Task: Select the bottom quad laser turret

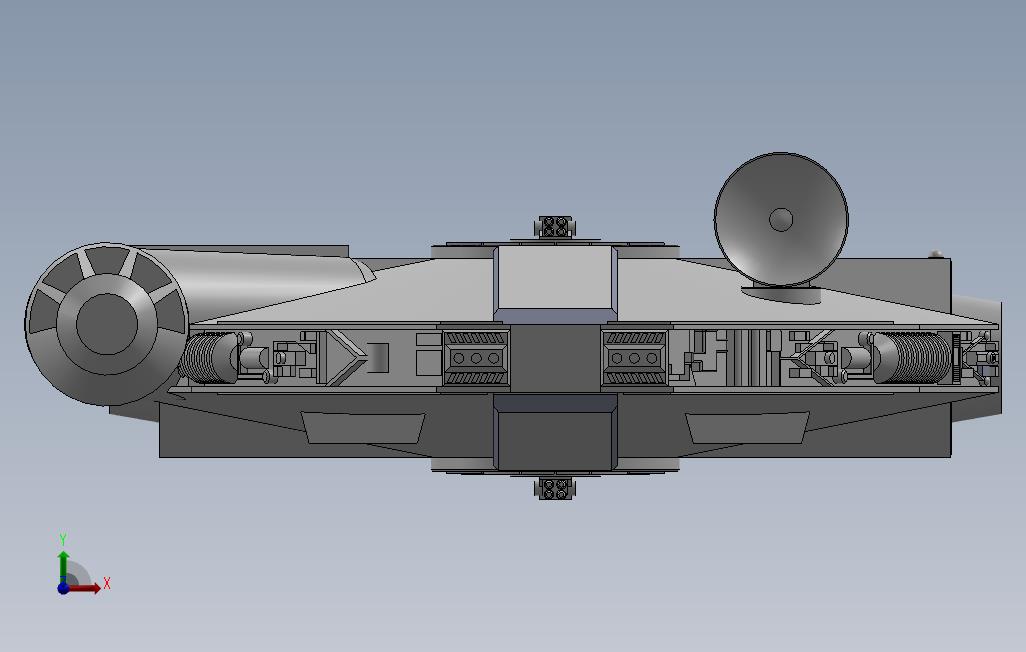Action: (x=555, y=488)
